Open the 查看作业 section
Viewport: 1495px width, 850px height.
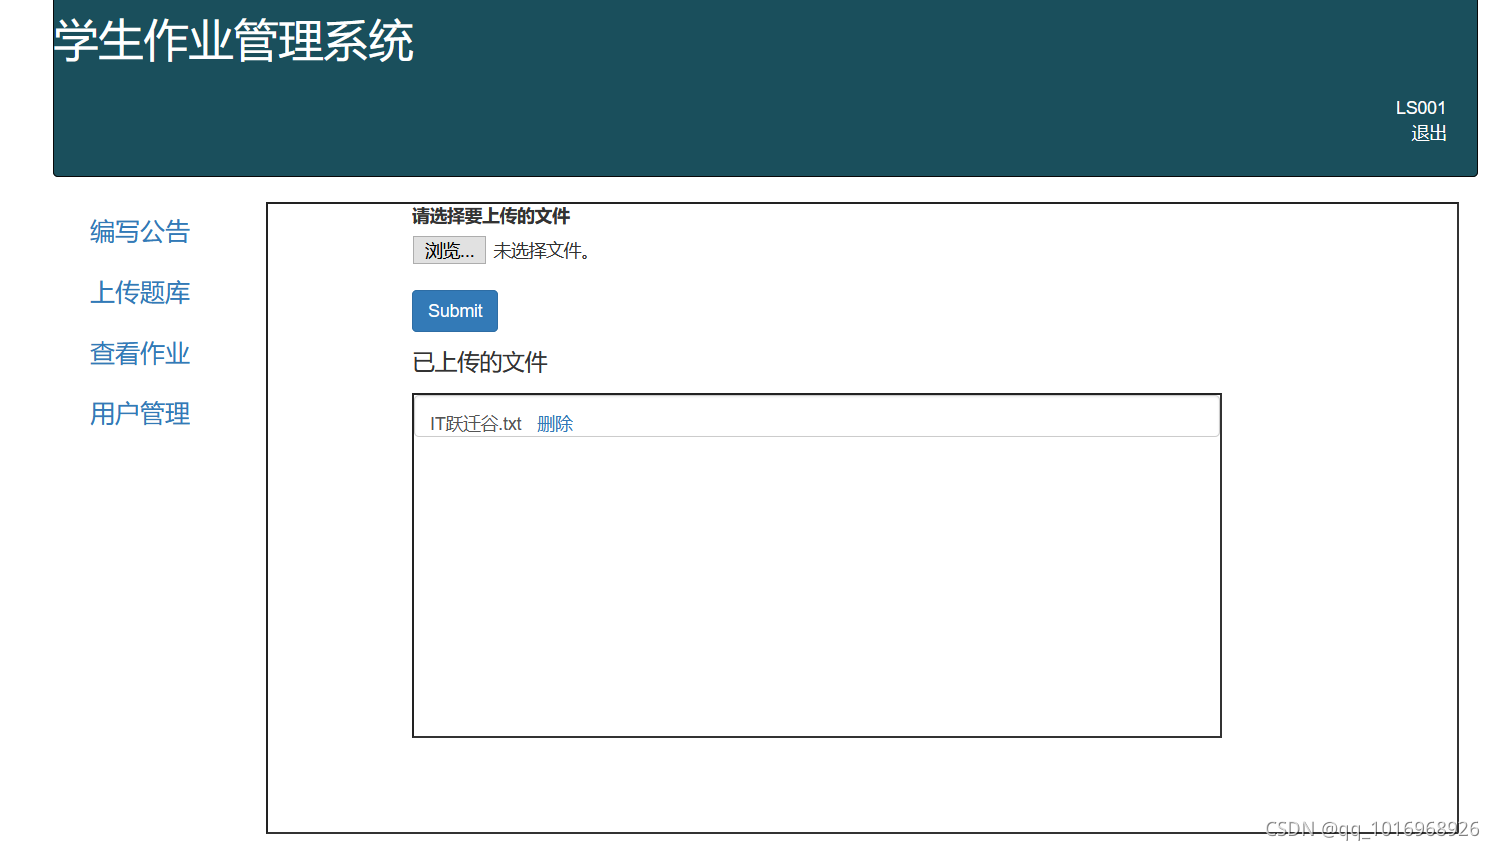tap(139, 353)
